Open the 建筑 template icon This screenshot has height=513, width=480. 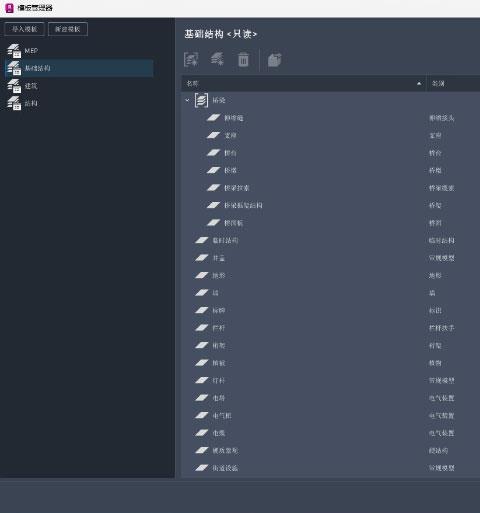tap(14, 86)
